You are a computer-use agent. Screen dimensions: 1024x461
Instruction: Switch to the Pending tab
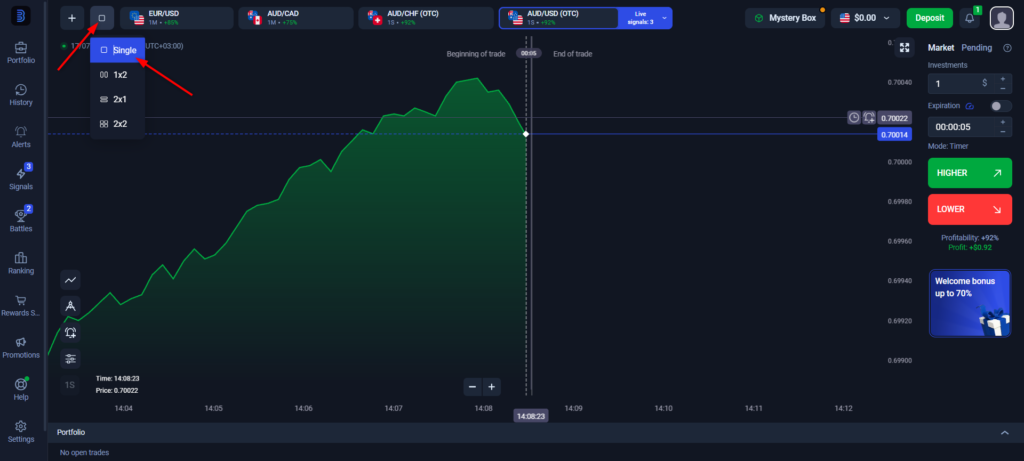(976, 48)
